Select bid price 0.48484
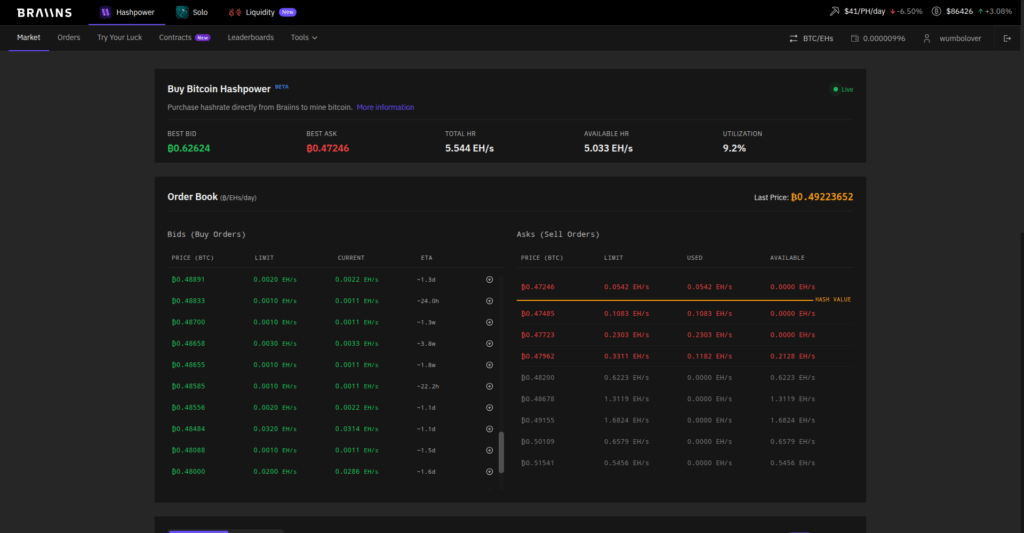 [x=188, y=429]
